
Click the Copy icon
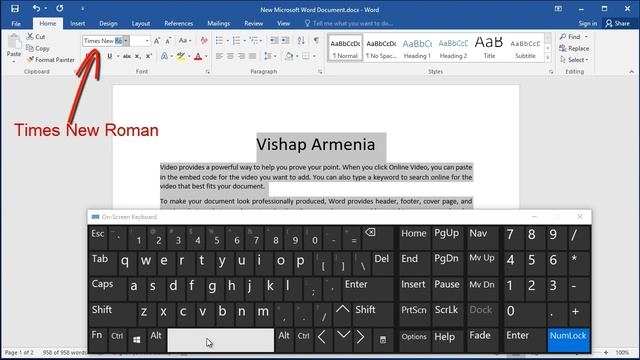click(x=29, y=48)
